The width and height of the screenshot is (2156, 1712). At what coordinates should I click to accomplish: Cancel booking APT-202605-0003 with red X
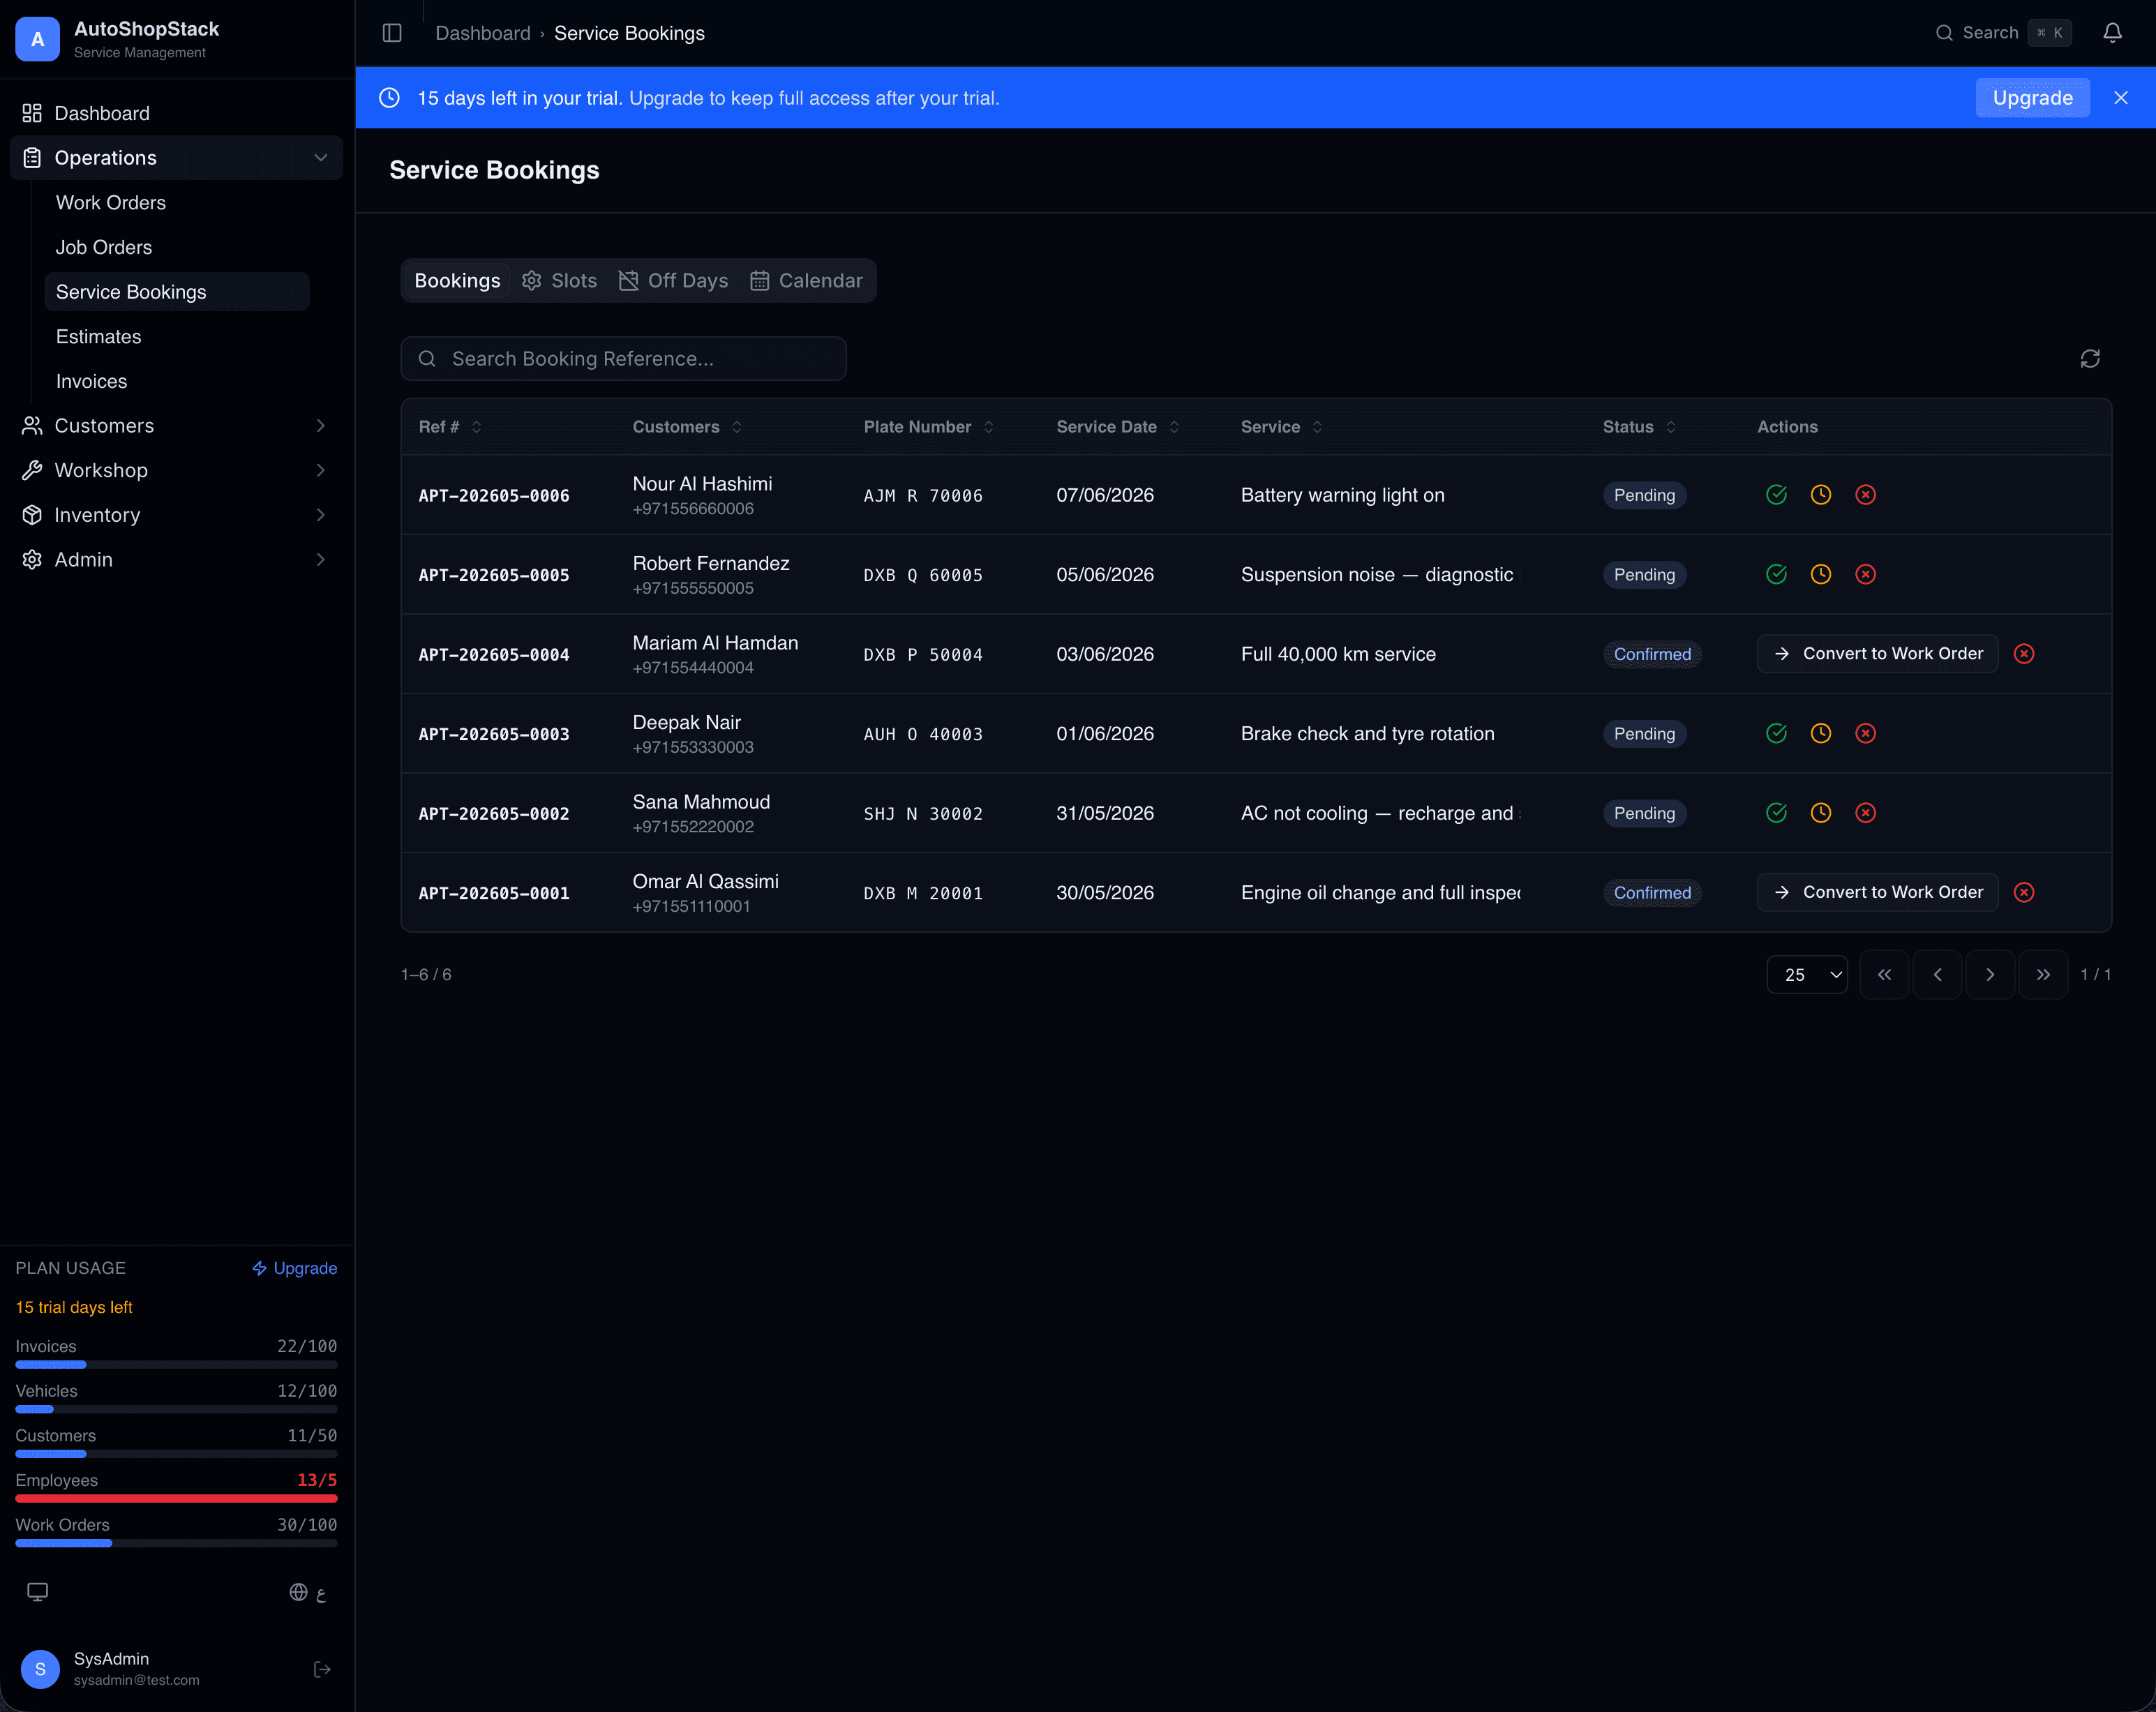point(1866,733)
